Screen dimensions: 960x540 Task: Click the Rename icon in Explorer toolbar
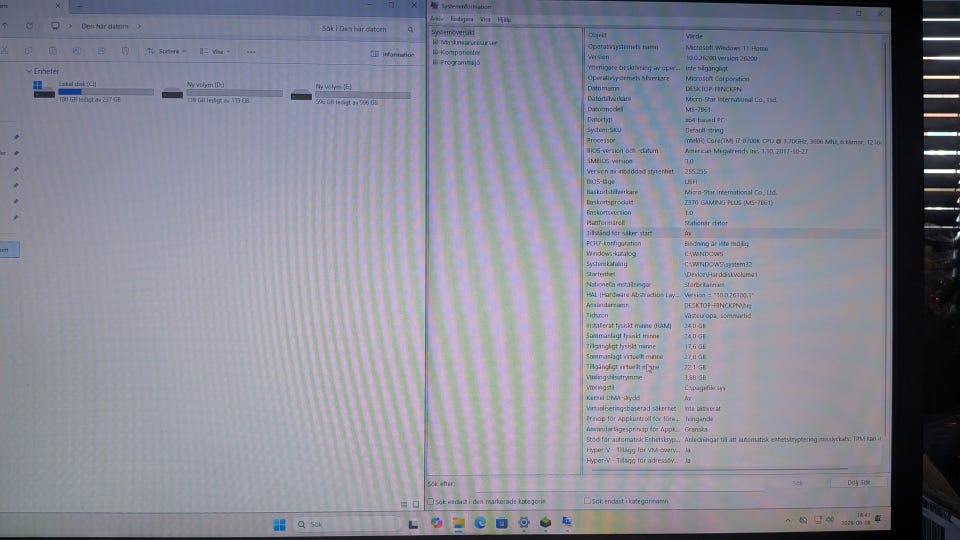pyautogui.click(x=77, y=51)
